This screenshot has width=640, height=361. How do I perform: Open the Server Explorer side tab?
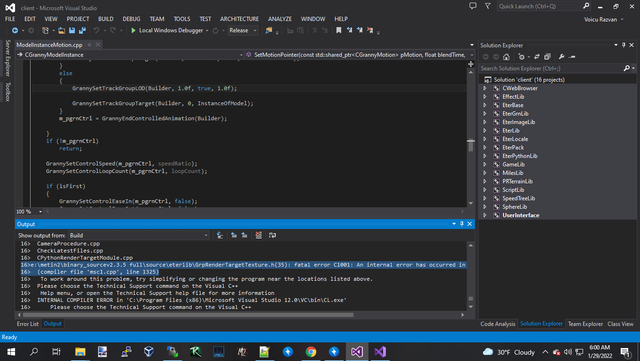coord(7,58)
